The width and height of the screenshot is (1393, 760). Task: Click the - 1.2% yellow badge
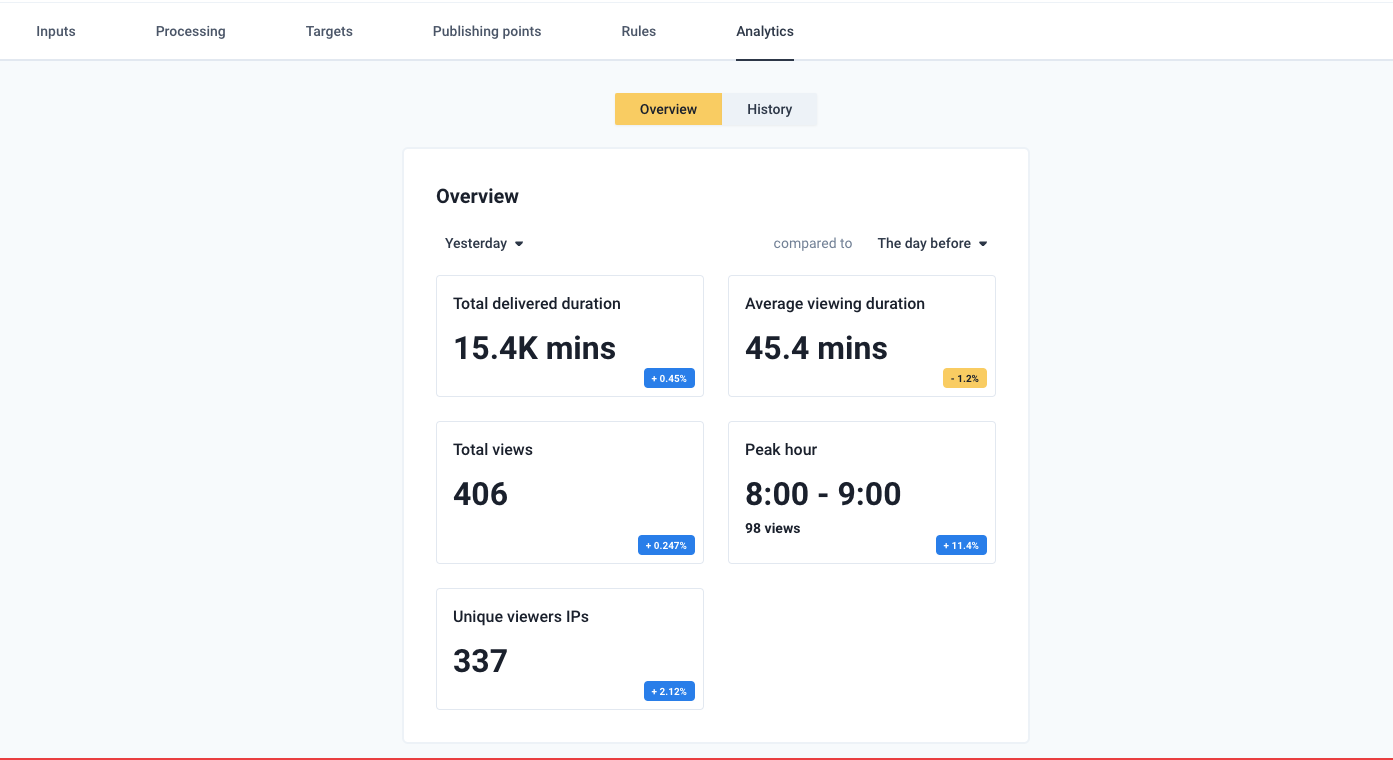965,379
